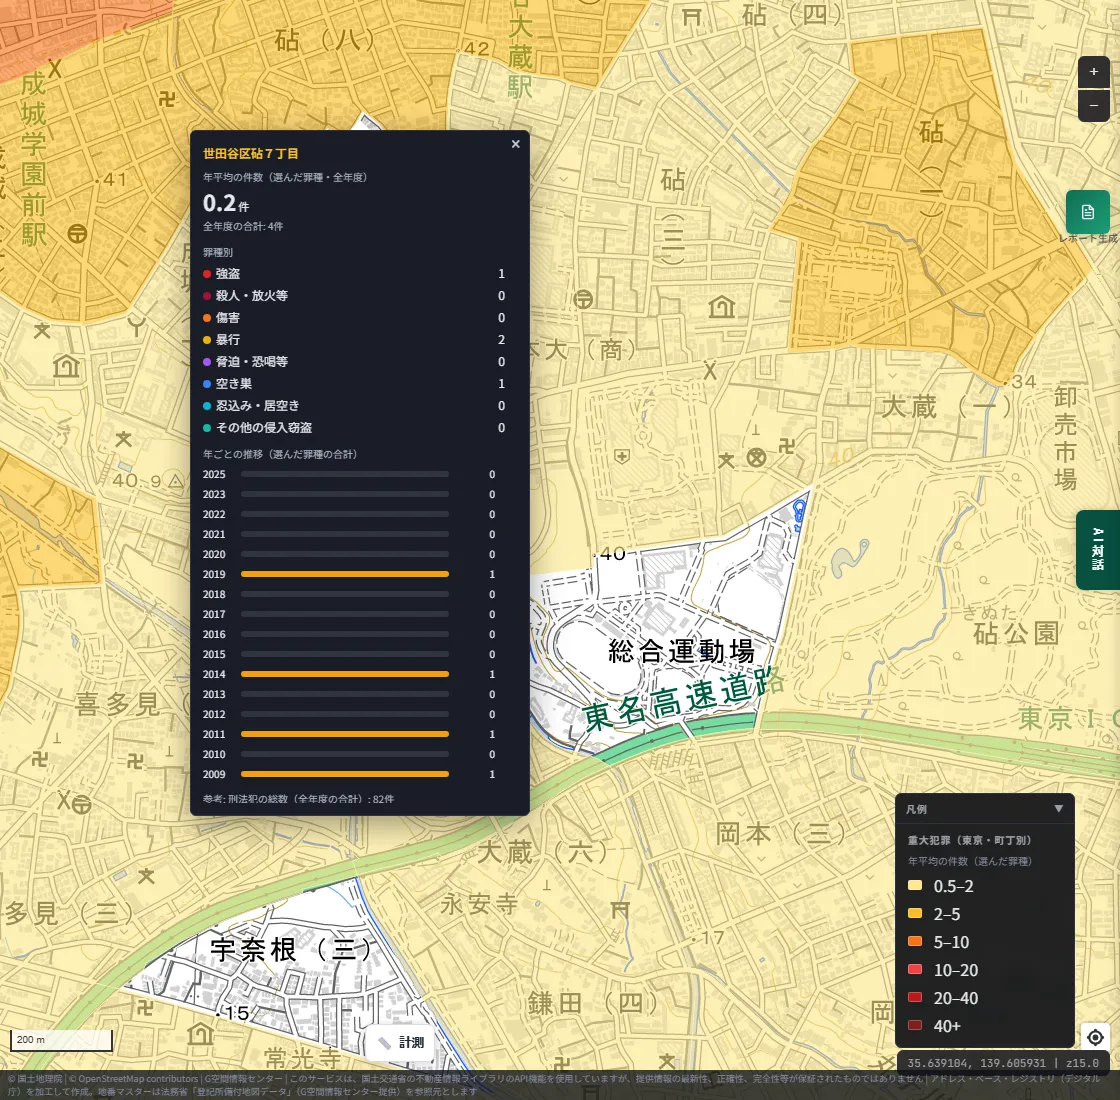The height and width of the screenshot is (1100, 1120).
Task: Click the 大蔵(一) district label
Action: [x=947, y=407]
